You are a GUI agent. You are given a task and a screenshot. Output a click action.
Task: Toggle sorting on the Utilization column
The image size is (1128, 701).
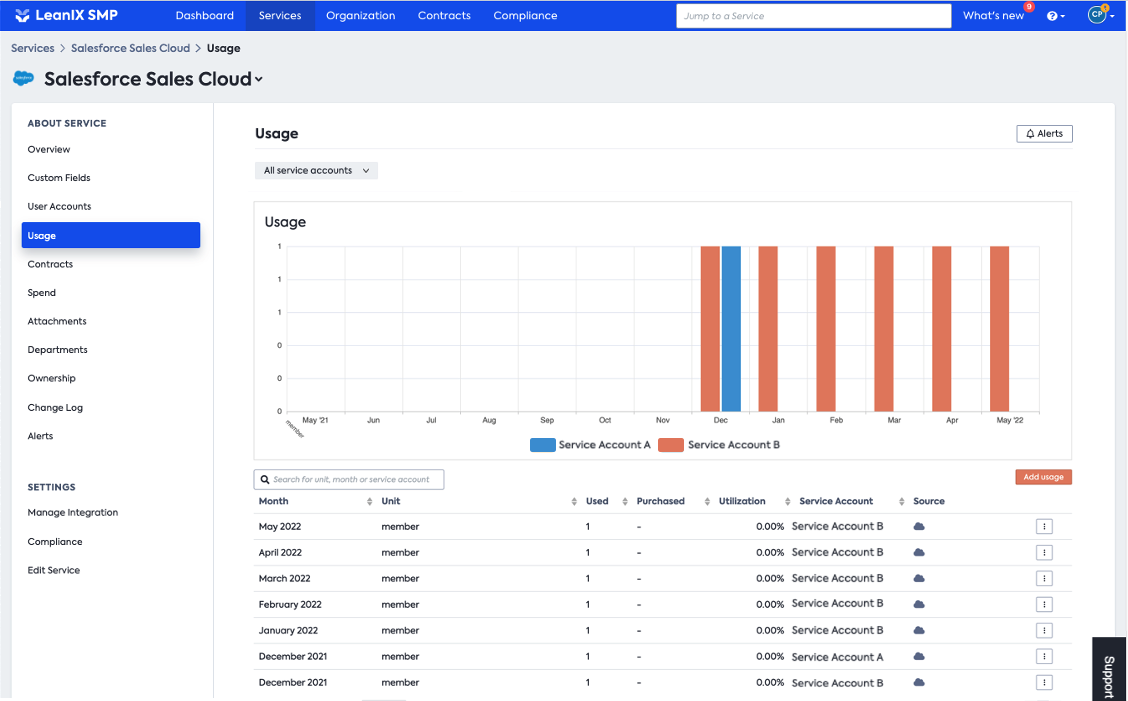787,502
